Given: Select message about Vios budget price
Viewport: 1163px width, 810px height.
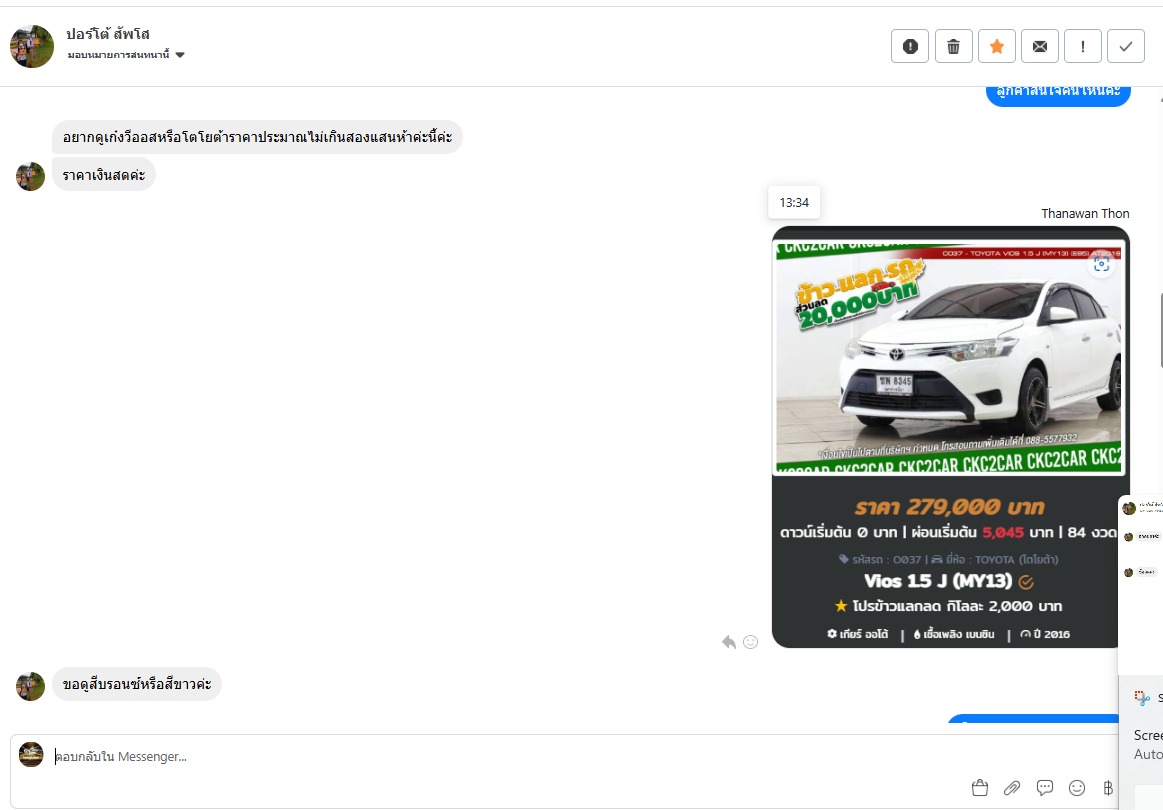Looking at the screenshot, I should (x=257, y=137).
